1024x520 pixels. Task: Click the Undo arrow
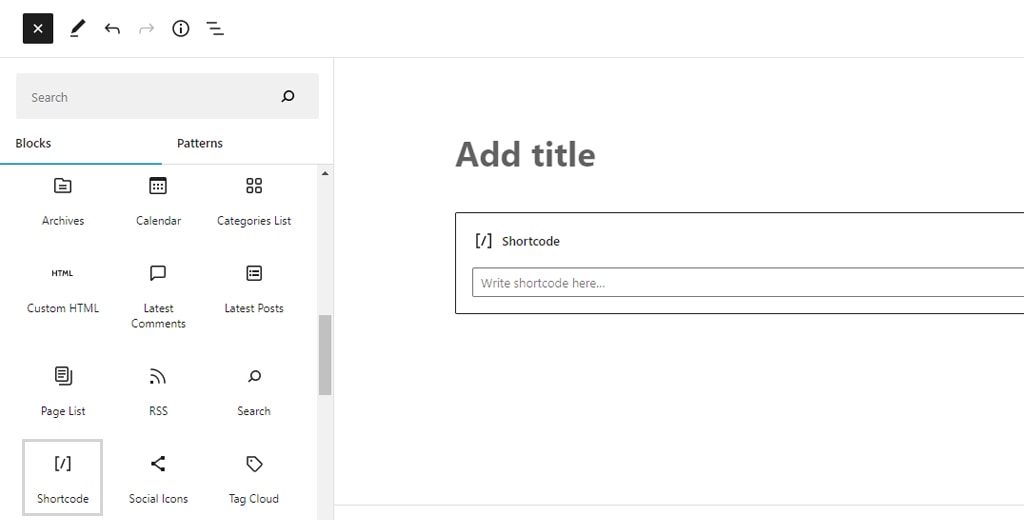pos(112,29)
